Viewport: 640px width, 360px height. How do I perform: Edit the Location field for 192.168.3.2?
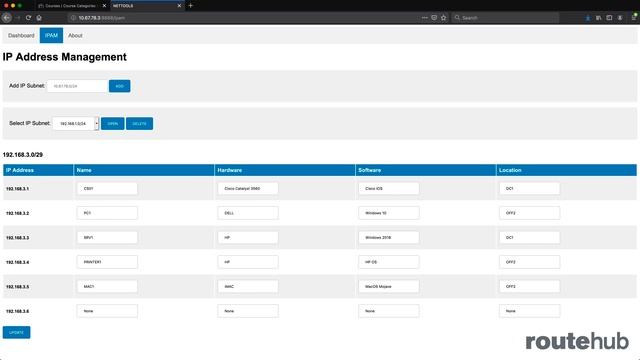(529, 213)
